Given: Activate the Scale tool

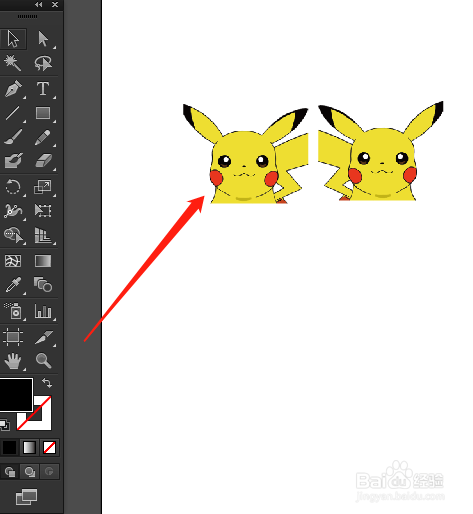Looking at the screenshot, I should 43,187.
